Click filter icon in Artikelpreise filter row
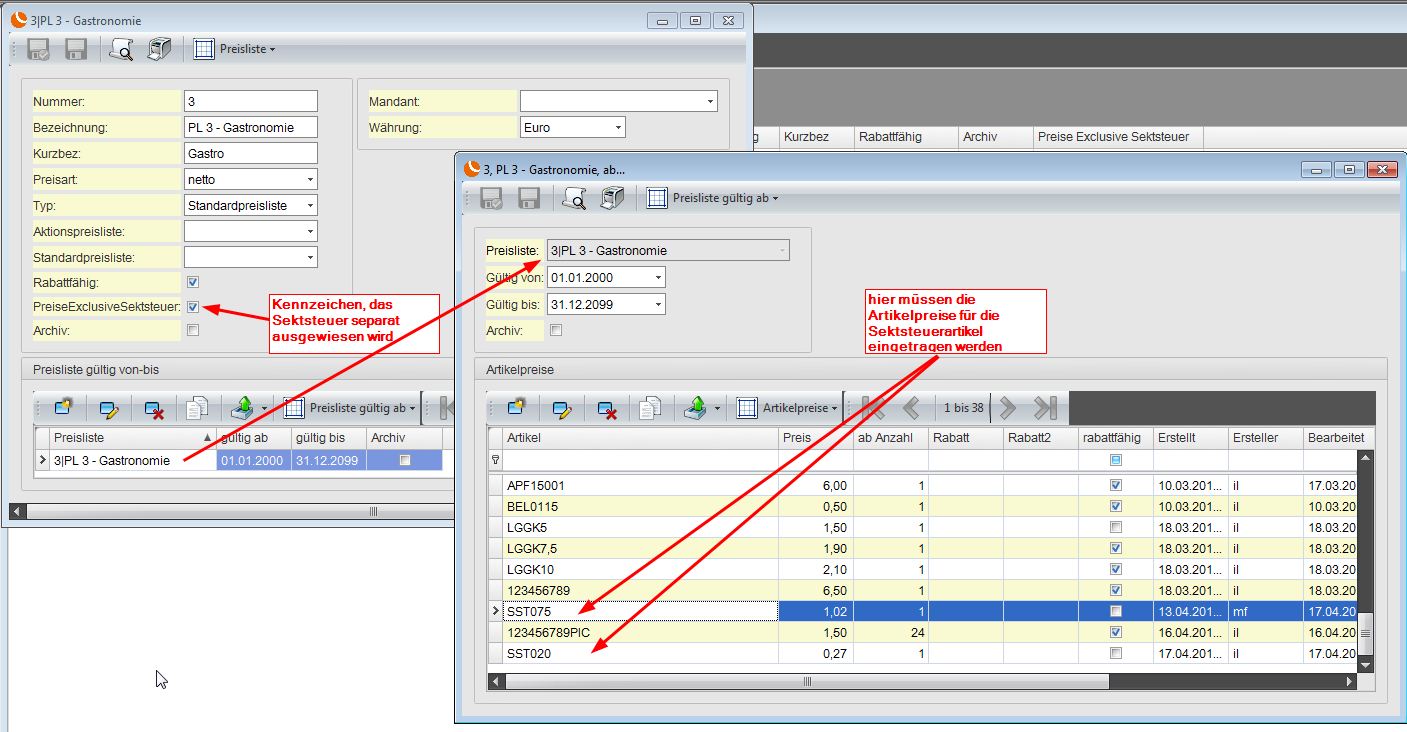The image size is (1407, 732). coord(494,460)
